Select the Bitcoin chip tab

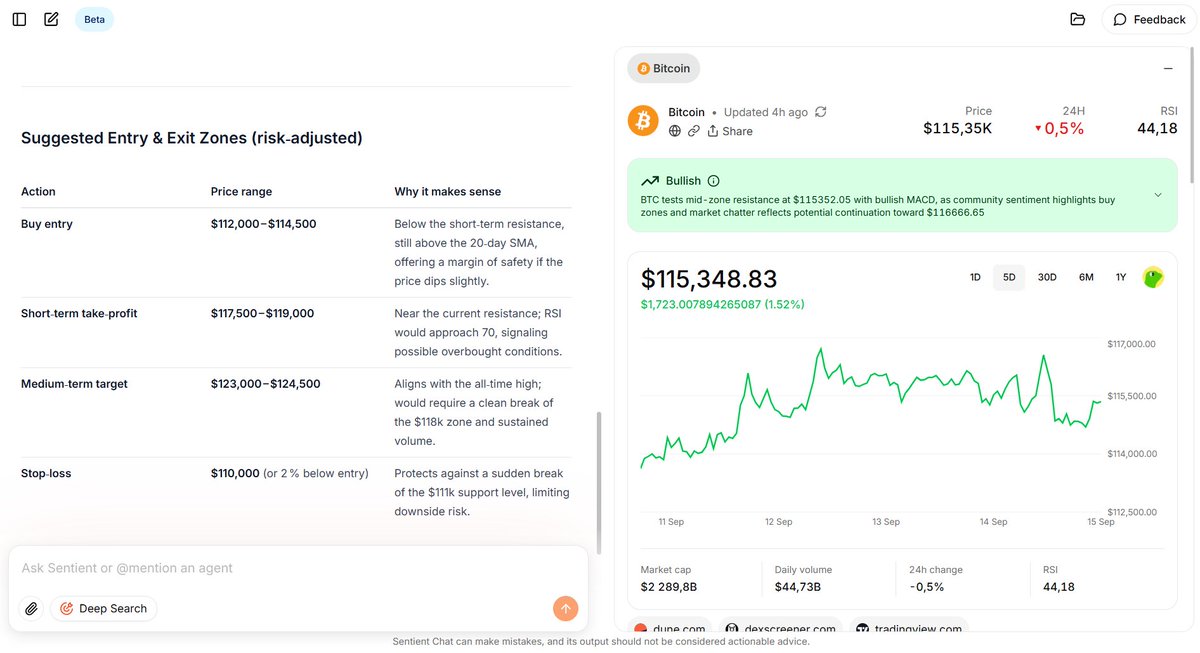[664, 68]
